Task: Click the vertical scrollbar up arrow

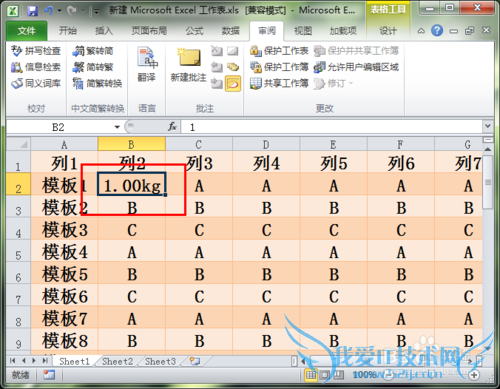Action: [488, 149]
